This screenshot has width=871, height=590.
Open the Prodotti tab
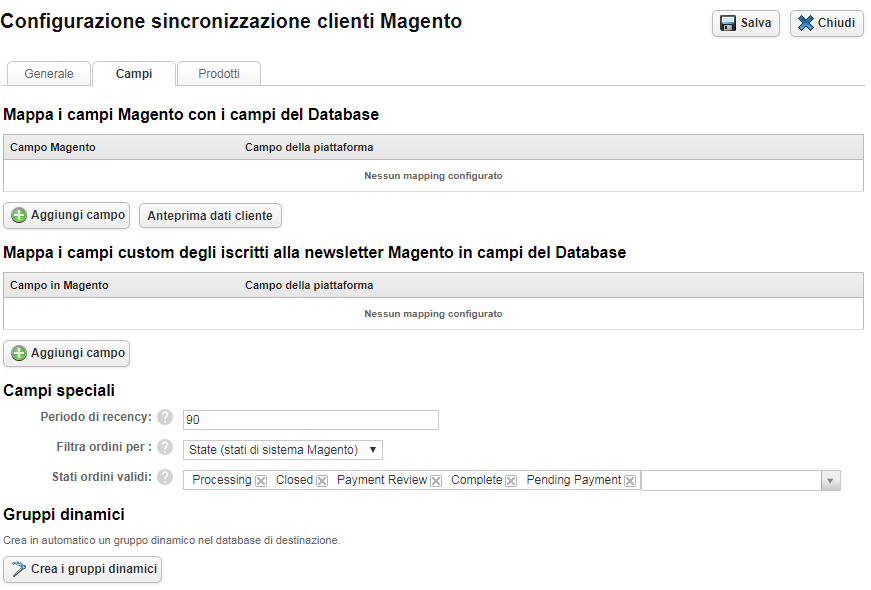219,74
